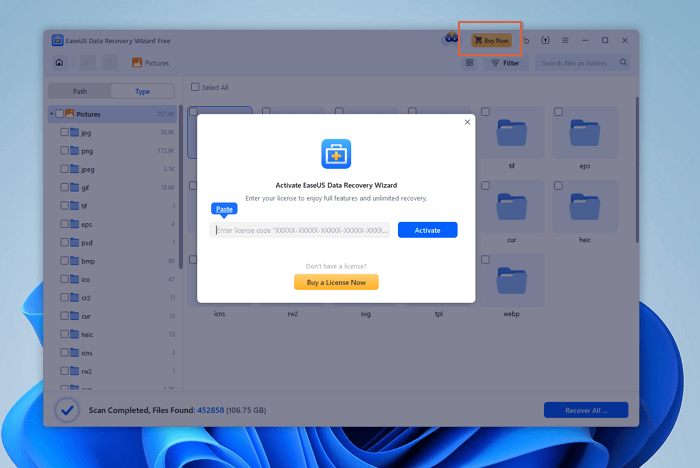
Task: Click the up arrow navigation icon
Action: coord(109,63)
